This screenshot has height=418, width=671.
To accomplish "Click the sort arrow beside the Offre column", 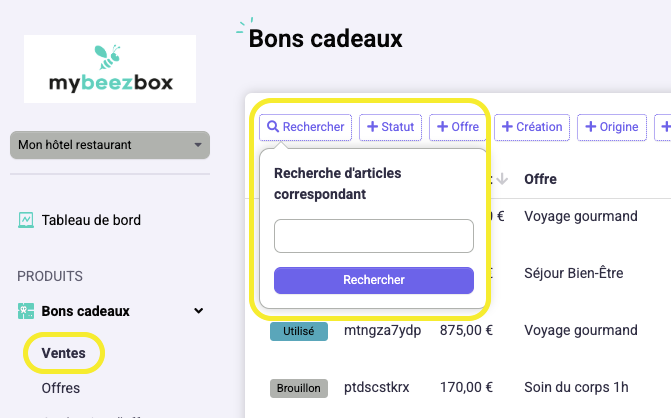I will [x=503, y=179].
